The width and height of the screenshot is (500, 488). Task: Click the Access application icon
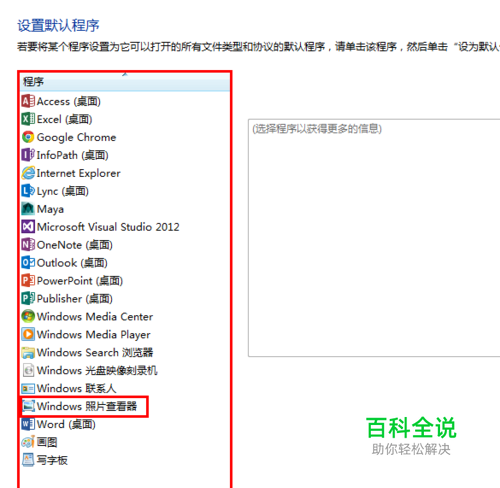click(x=28, y=101)
